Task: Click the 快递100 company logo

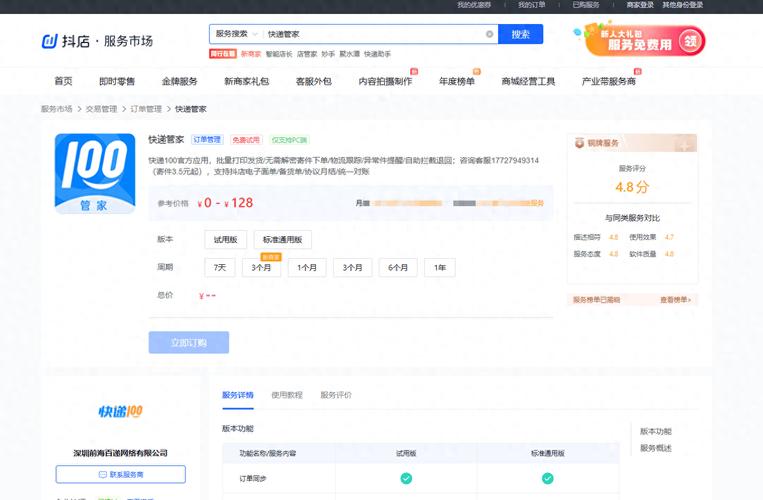Action: tap(121, 411)
